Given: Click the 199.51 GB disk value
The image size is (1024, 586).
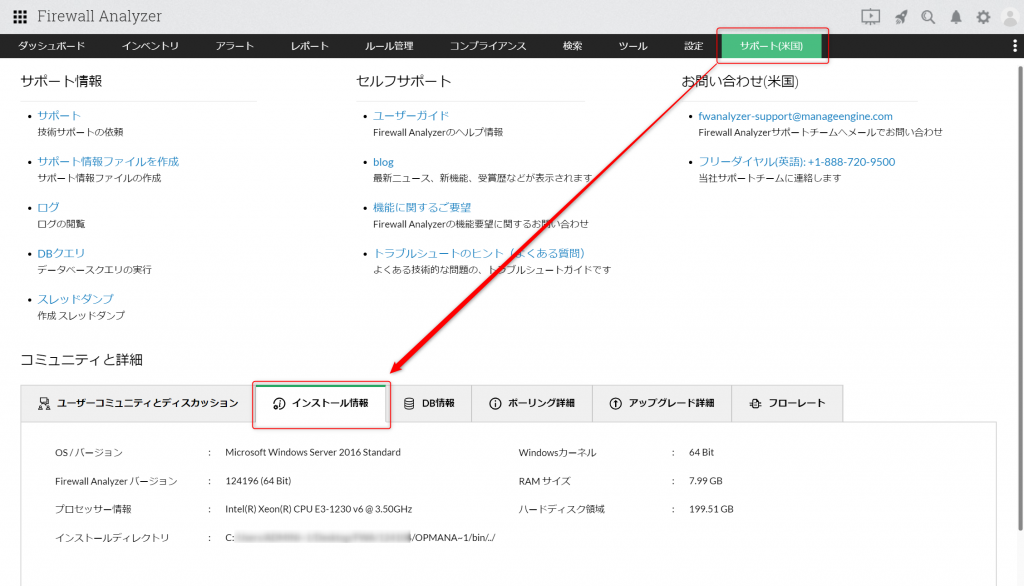Looking at the screenshot, I should [x=711, y=509].
